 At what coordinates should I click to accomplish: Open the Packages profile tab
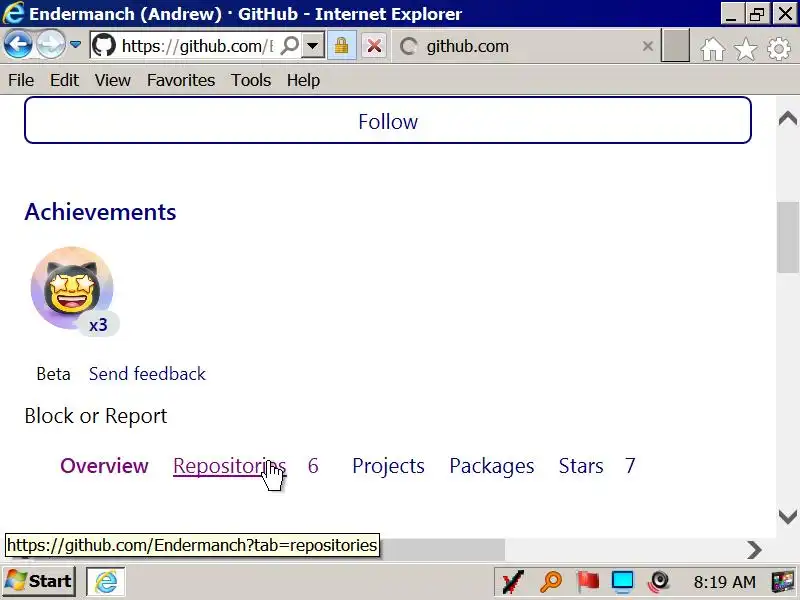[x=492, y=466]
